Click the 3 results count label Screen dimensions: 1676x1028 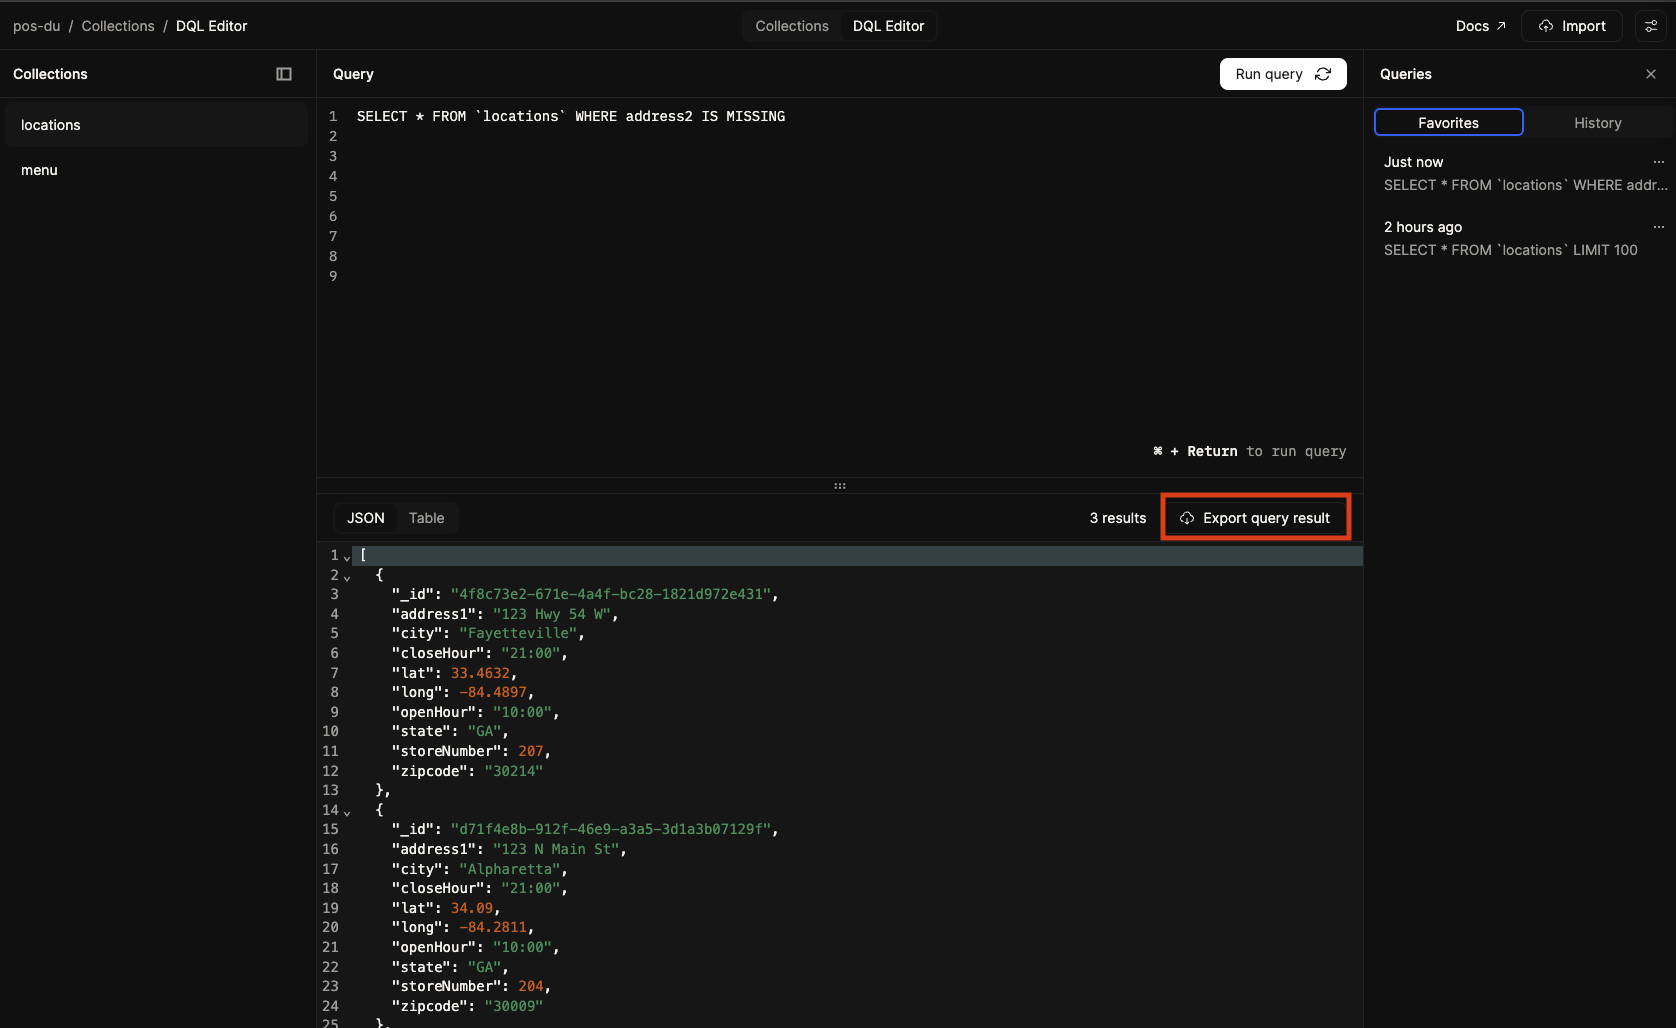point(1118,518)
